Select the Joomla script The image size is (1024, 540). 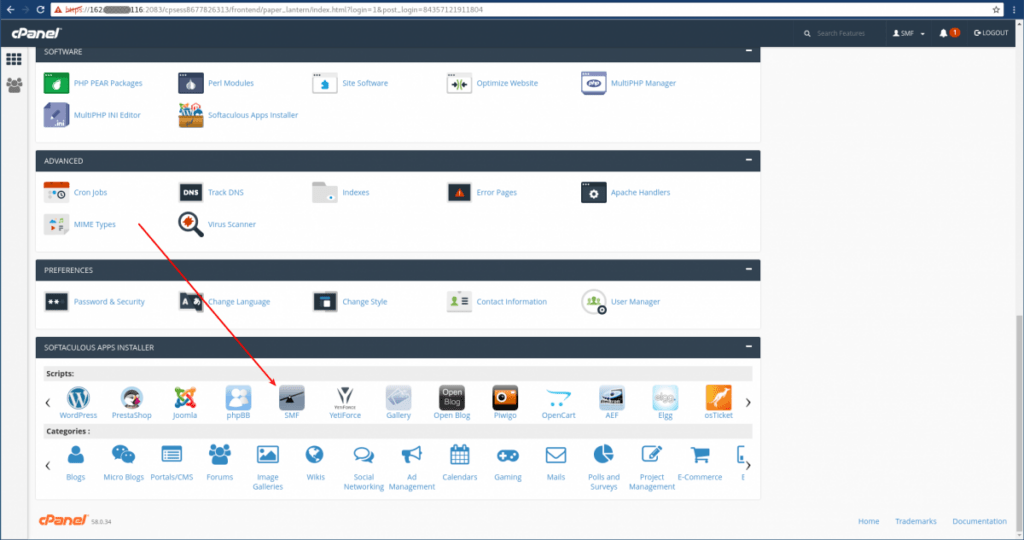[185, 402]
